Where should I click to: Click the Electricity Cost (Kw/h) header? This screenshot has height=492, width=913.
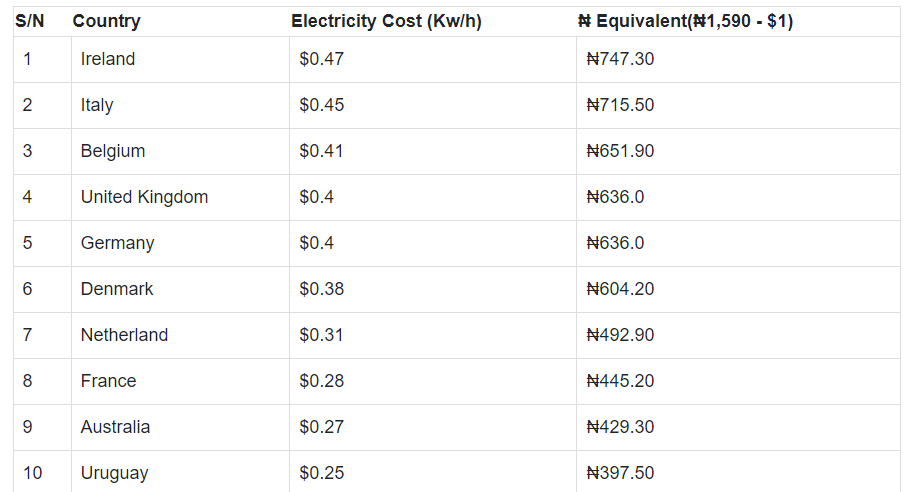click(x=386, y=21)
